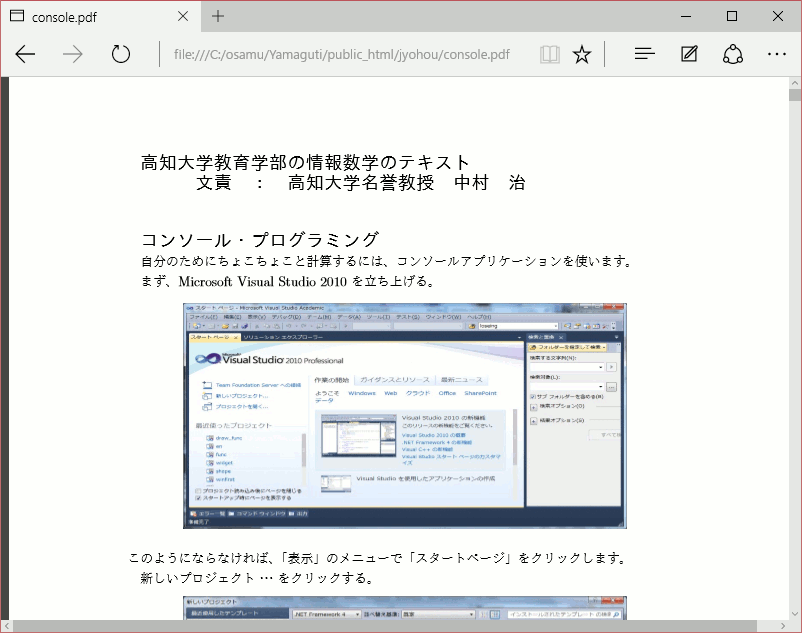Go back to the previous page
802x633 pixels.
click(25, 54)
